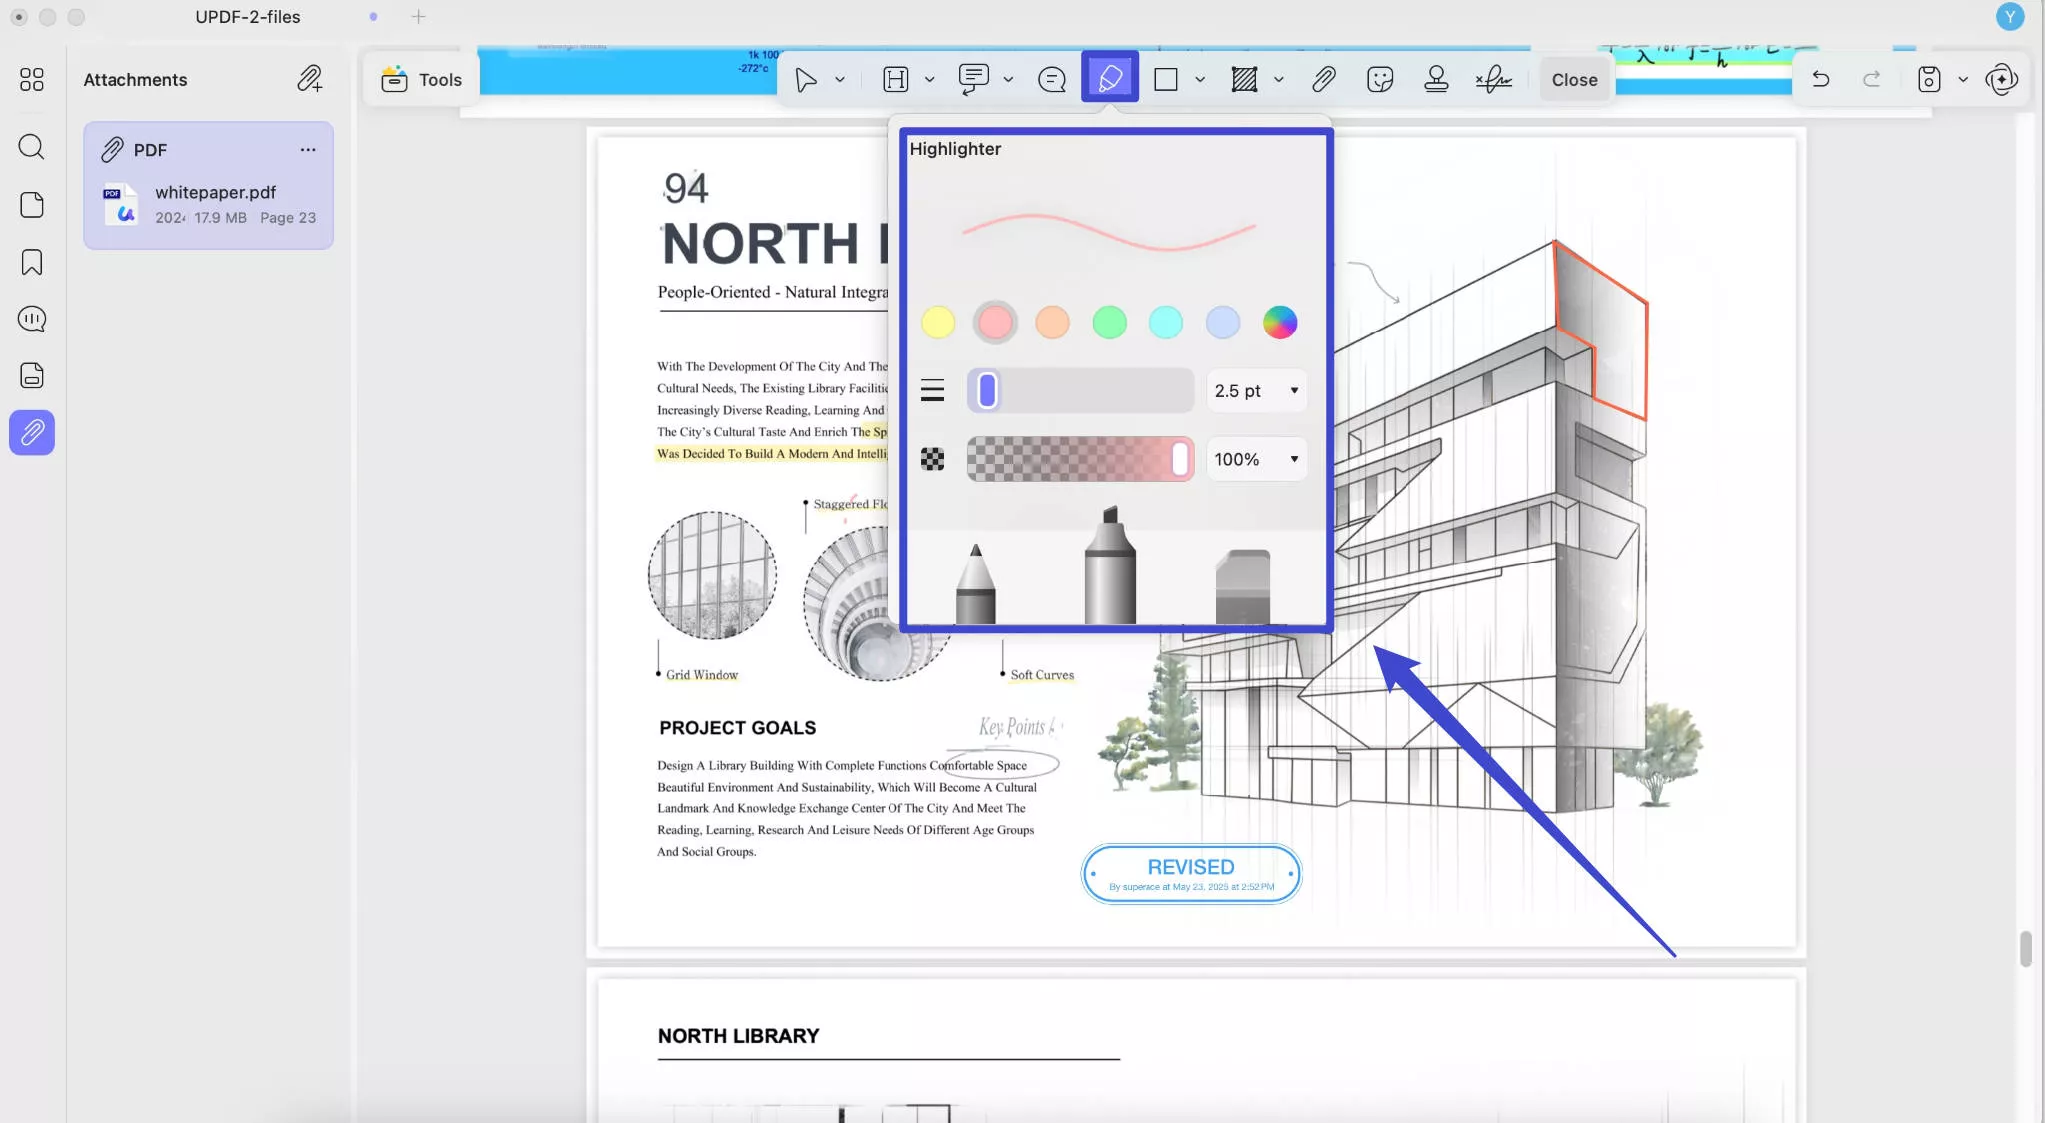Expand the save options dropdown arrow
This screenshot has width=2045, height=1123.
pyautogui.click(x=1963, y=79)
